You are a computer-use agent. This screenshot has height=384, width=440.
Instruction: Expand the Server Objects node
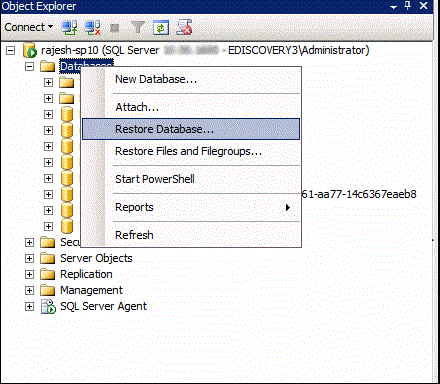pyautogui.click(x=29, y=258)
